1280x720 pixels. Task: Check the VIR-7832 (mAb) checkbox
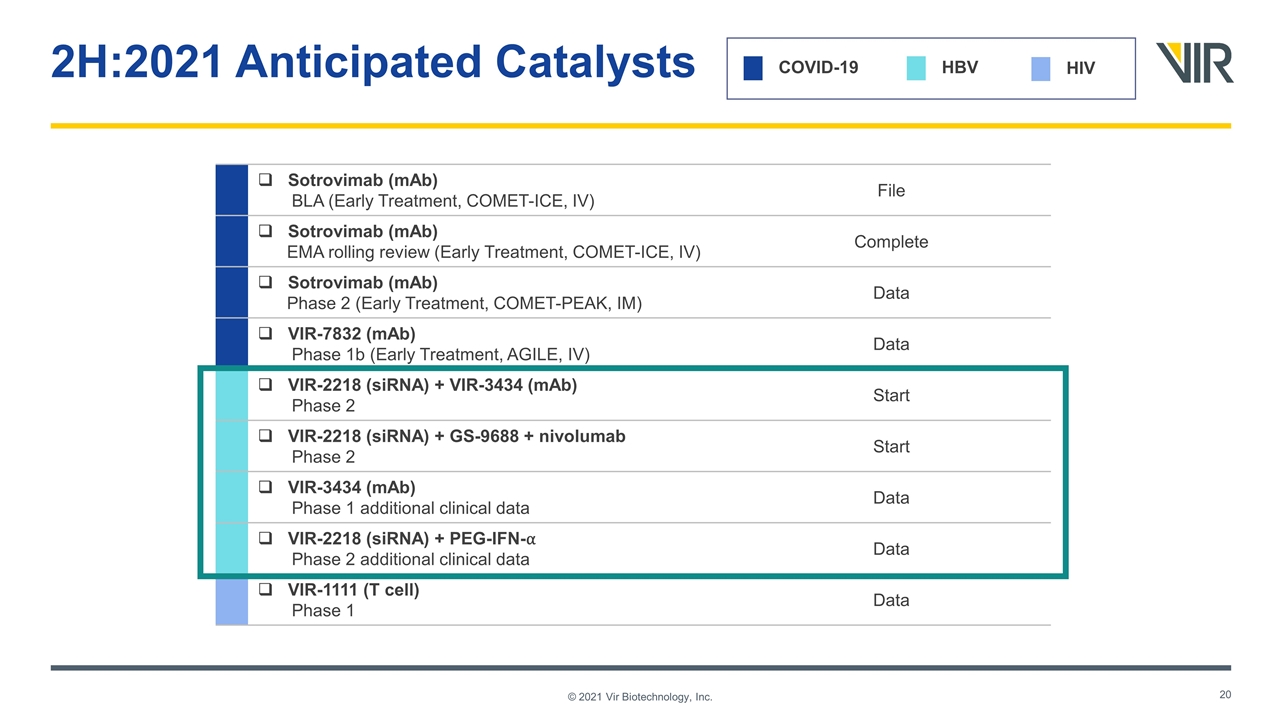point(266,334)
